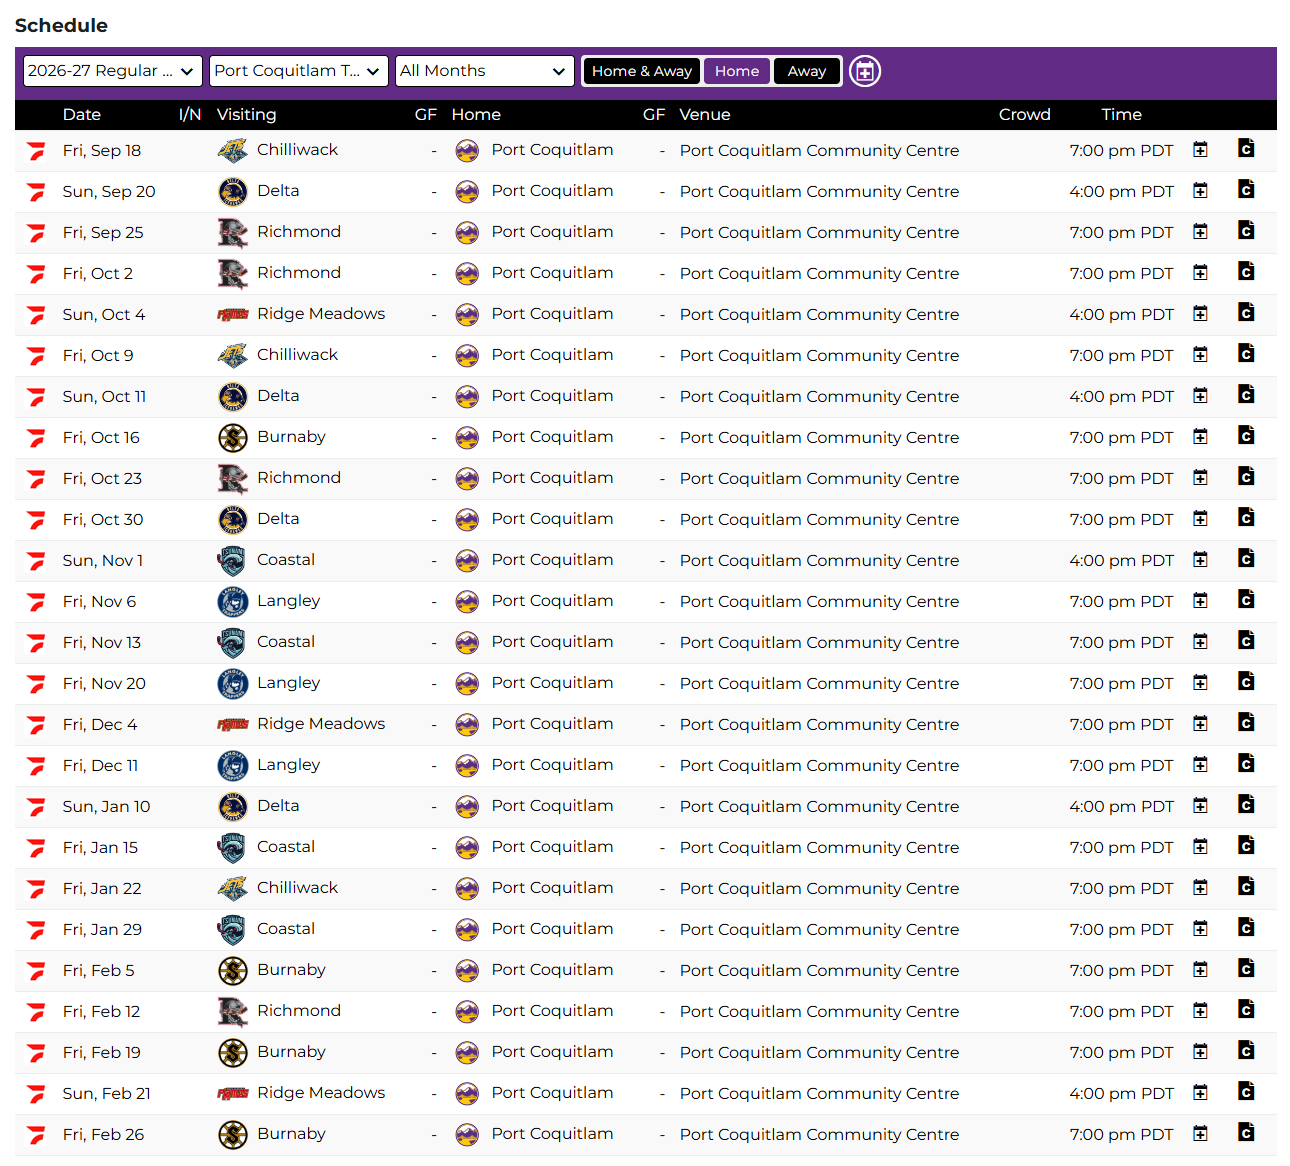Open Coastal team link in Fri, Jan 15 row
This screenshot has width=1290, height=1166.
point(286,846)
